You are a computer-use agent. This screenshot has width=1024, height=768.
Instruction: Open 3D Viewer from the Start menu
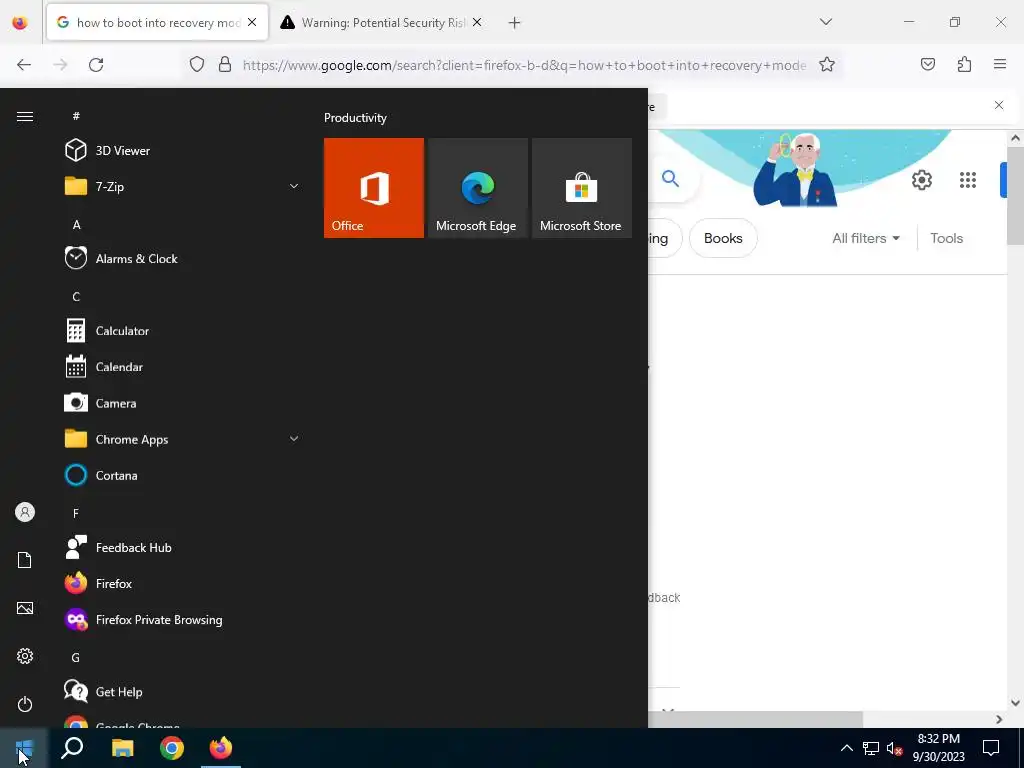[183, 150]
